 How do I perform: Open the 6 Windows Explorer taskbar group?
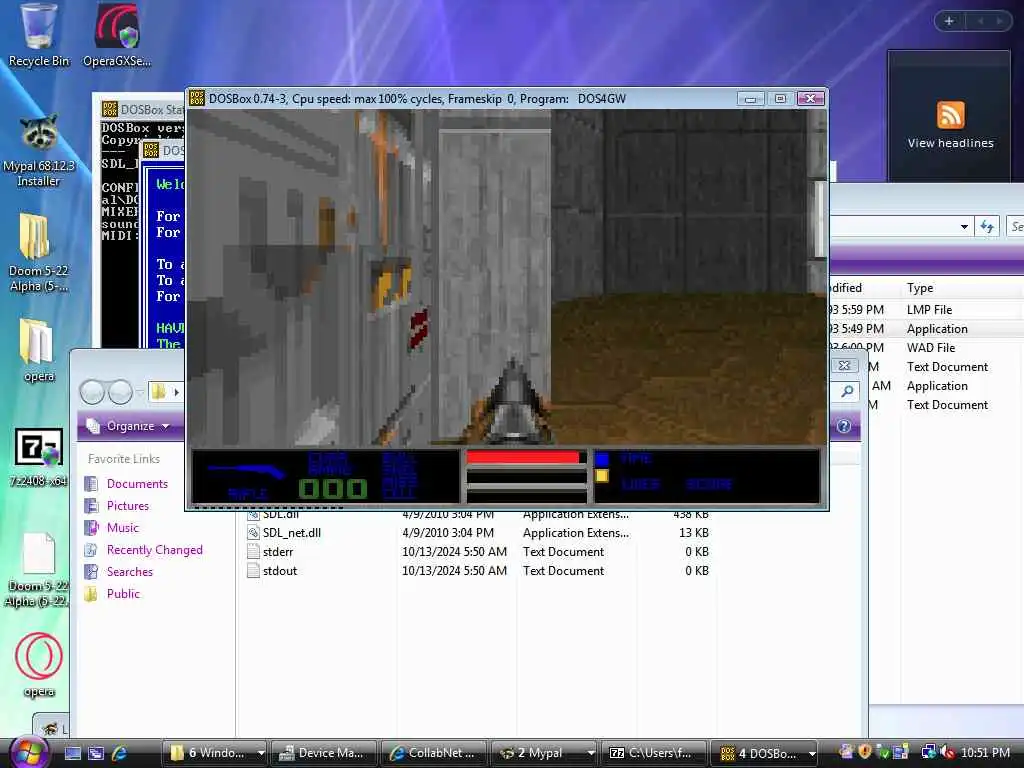[x=215, y=753]
